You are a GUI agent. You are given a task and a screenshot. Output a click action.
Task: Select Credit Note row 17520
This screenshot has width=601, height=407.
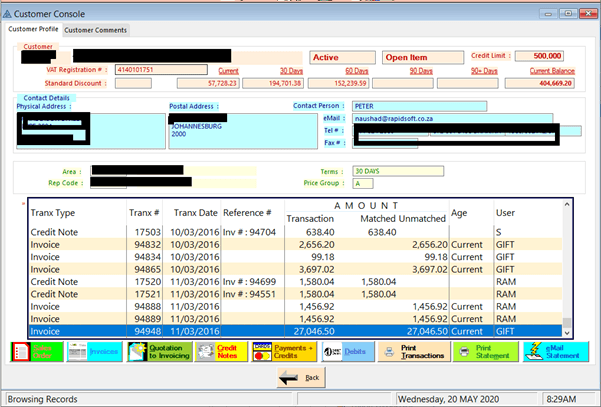tap(296, 282)
